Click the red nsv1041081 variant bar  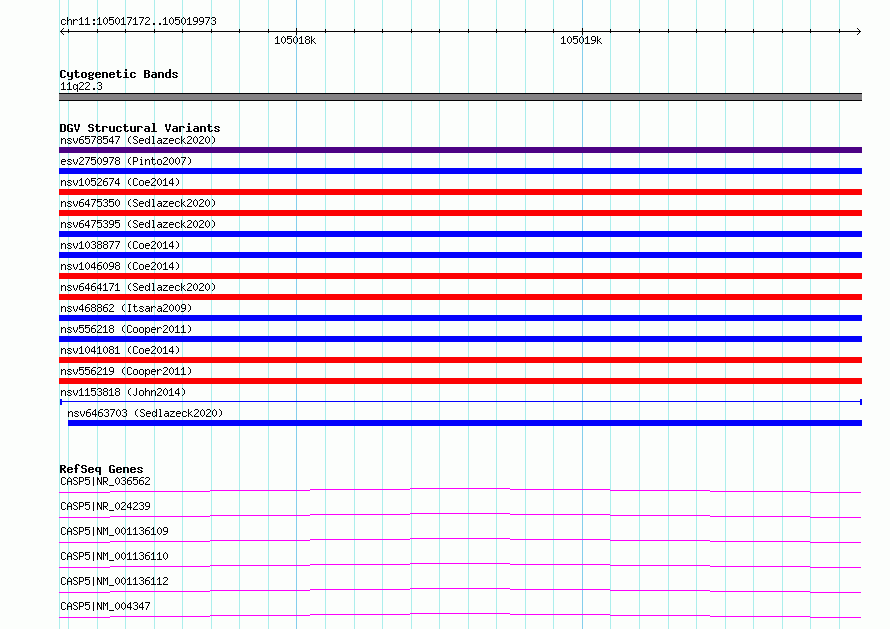click(460, 360)
